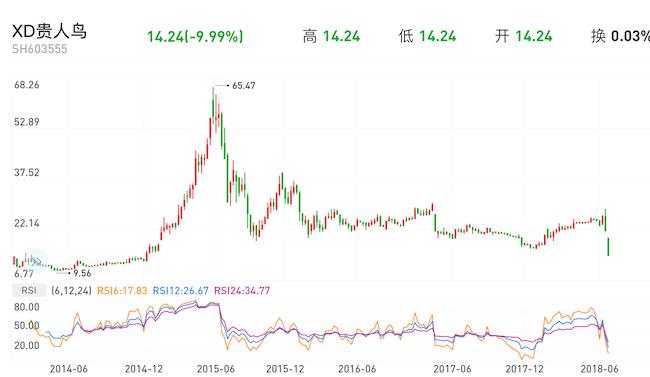Click the date label 2017-06
The height and width of the screenshot is (377, 650).
(452, 369)
